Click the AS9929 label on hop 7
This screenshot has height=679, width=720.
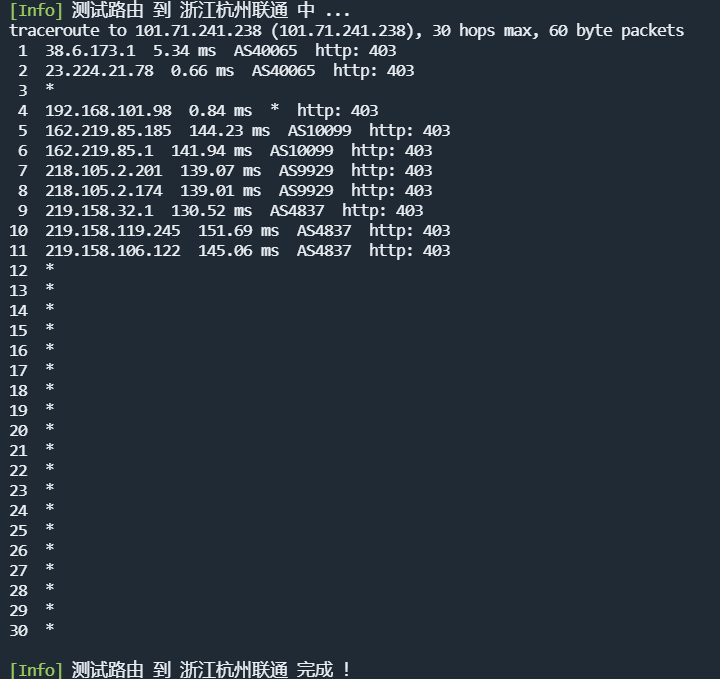click(x=306, y=171)
